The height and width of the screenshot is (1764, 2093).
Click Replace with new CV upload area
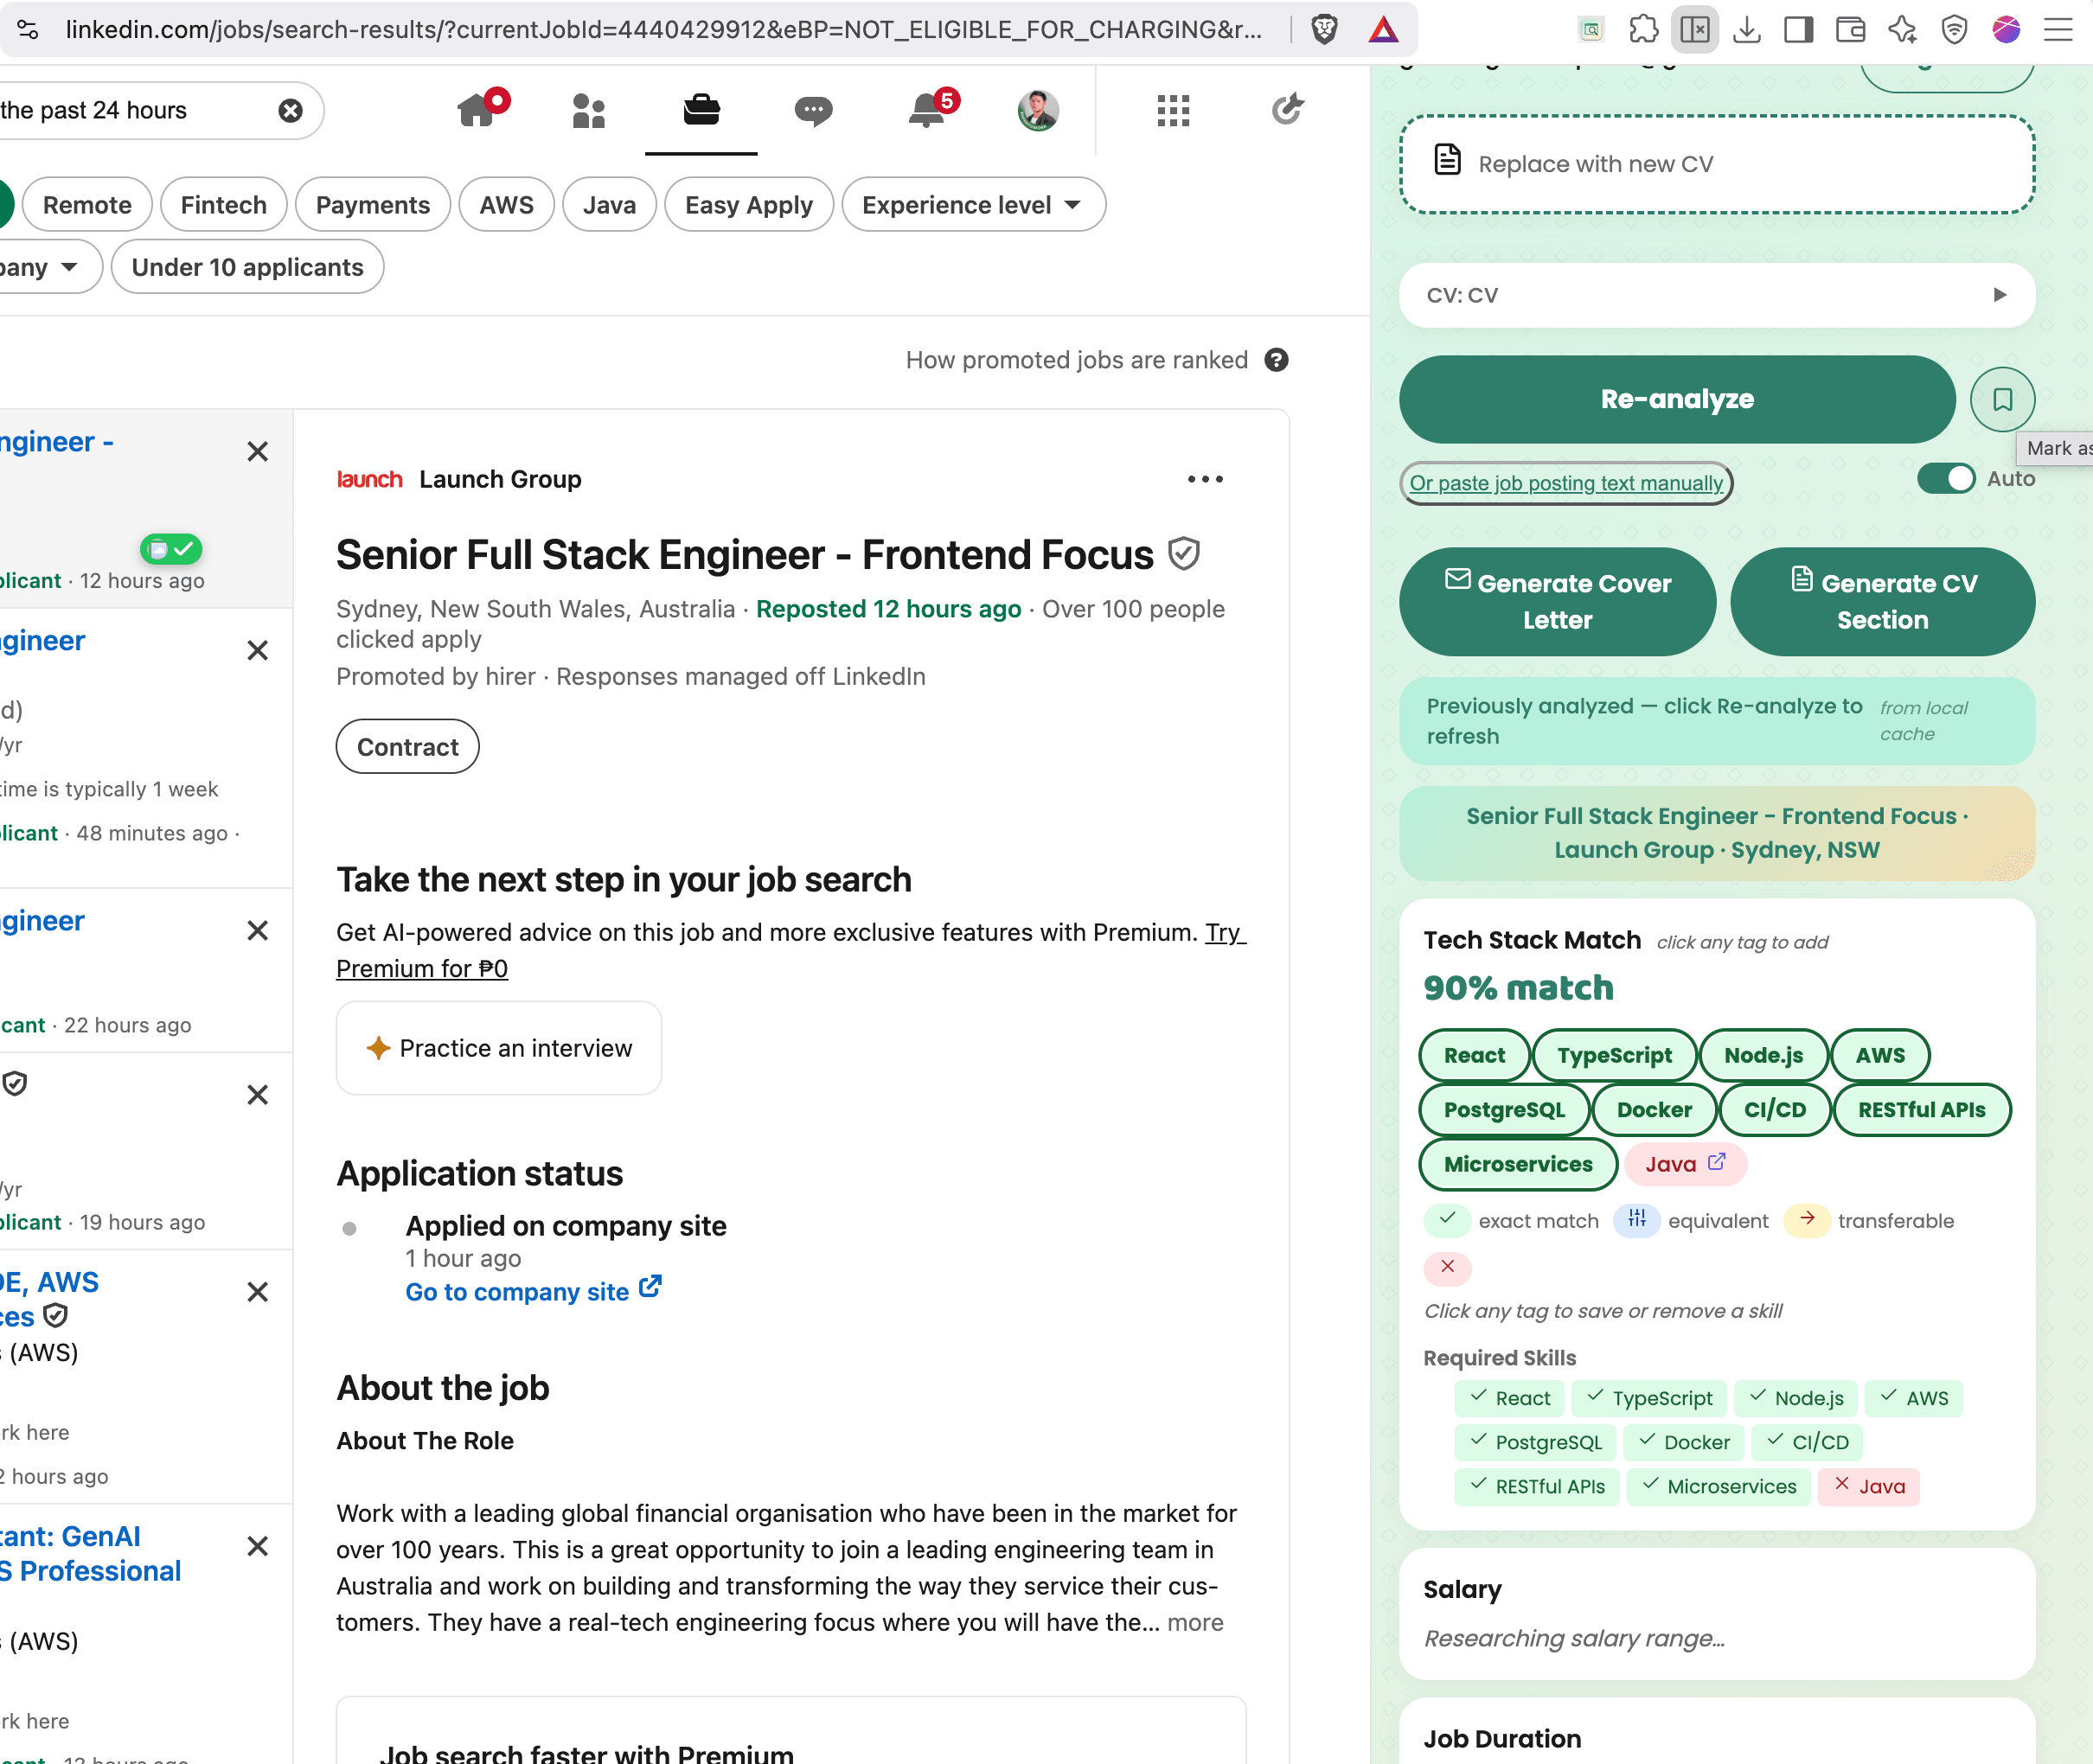pyautogui.click(x=1717, y=164)
